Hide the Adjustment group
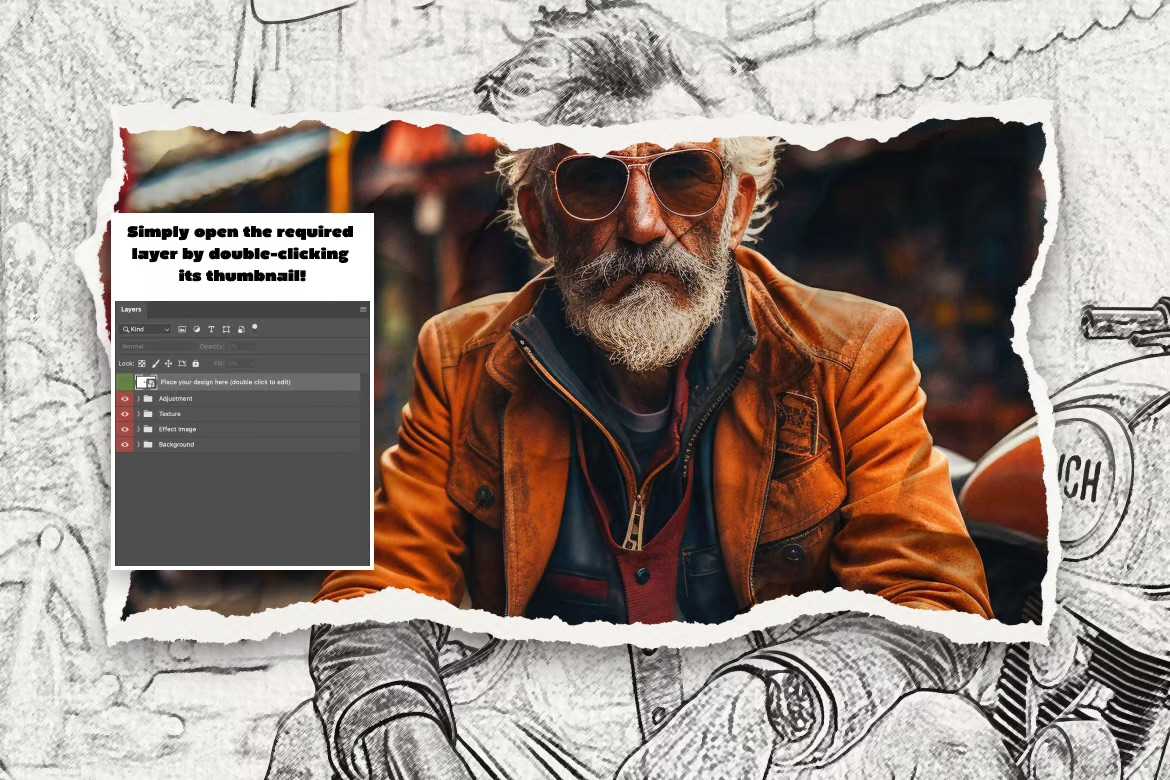The image size is (1170, 780). coord(124,399)
